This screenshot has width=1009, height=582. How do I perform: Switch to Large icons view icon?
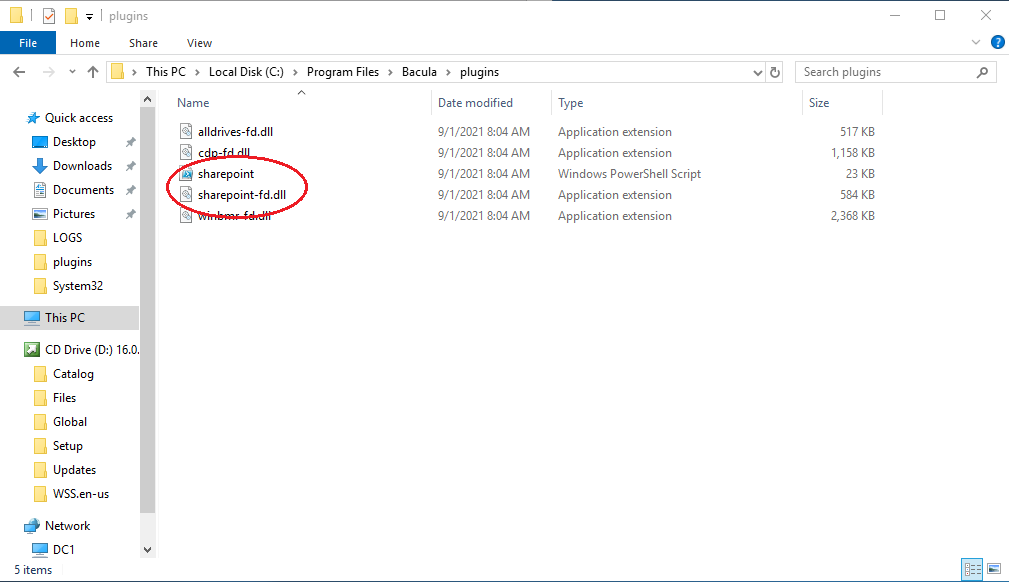pyautogui.click(x=994, y=569)
